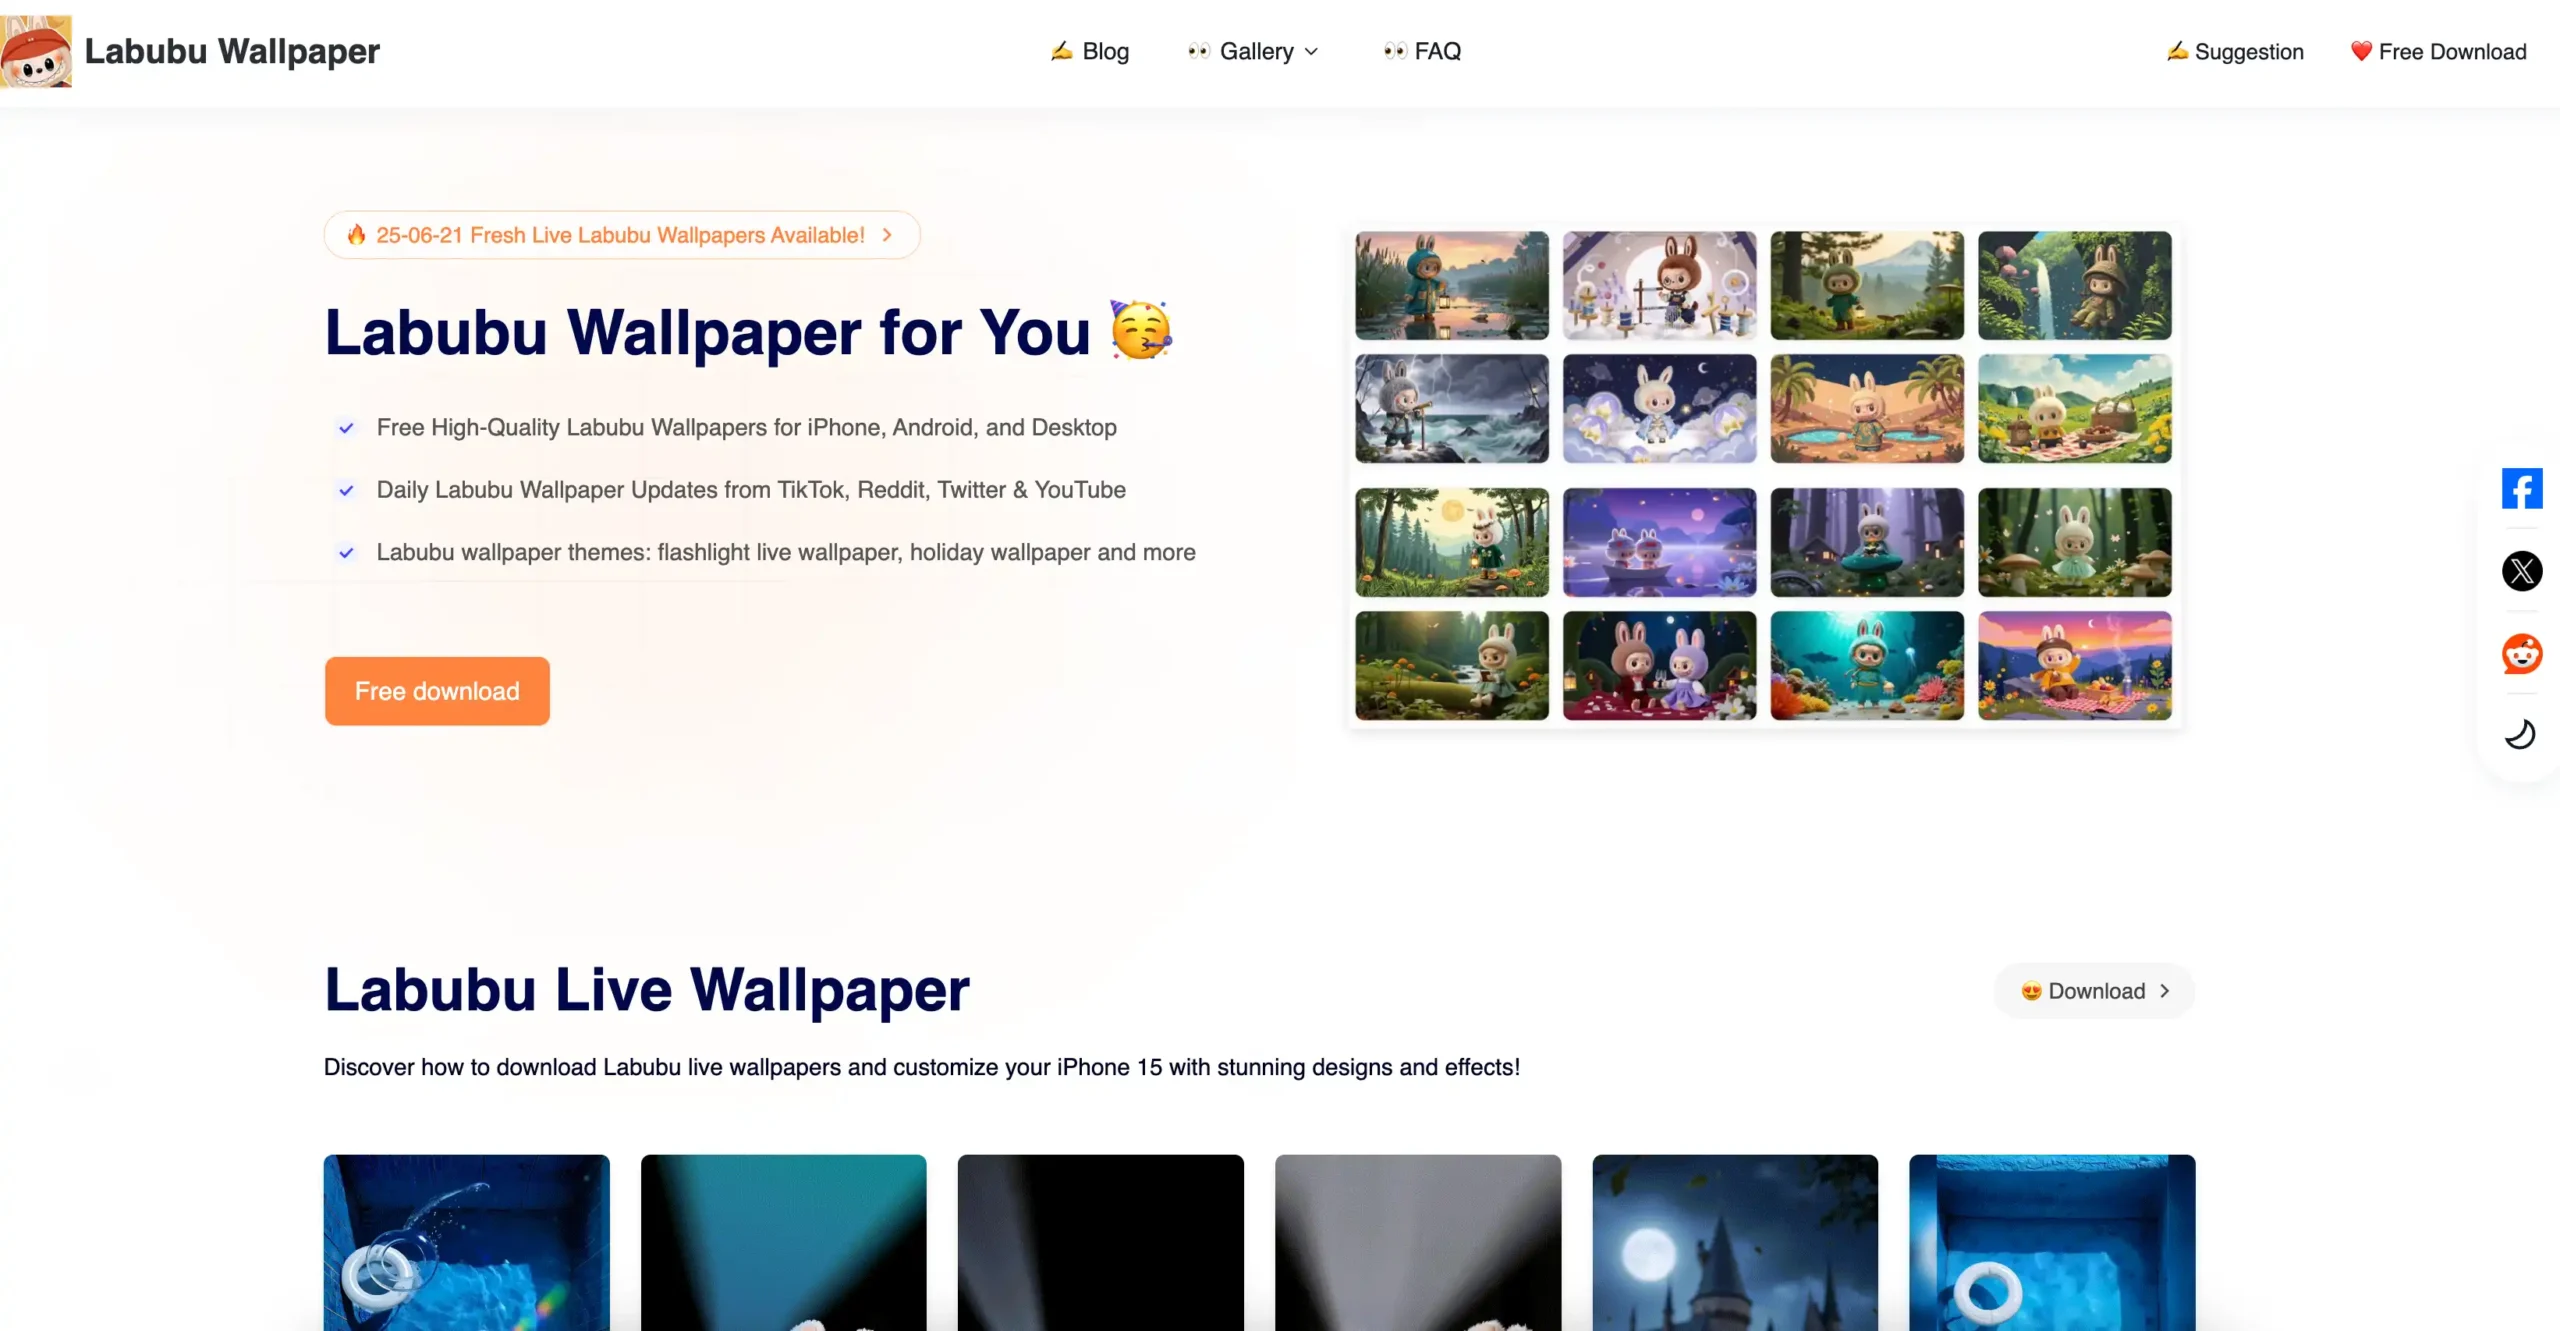Expand the Gallery dropdown menu
Screen dimensions: 2560x1331
click(x=1254, y=51)
